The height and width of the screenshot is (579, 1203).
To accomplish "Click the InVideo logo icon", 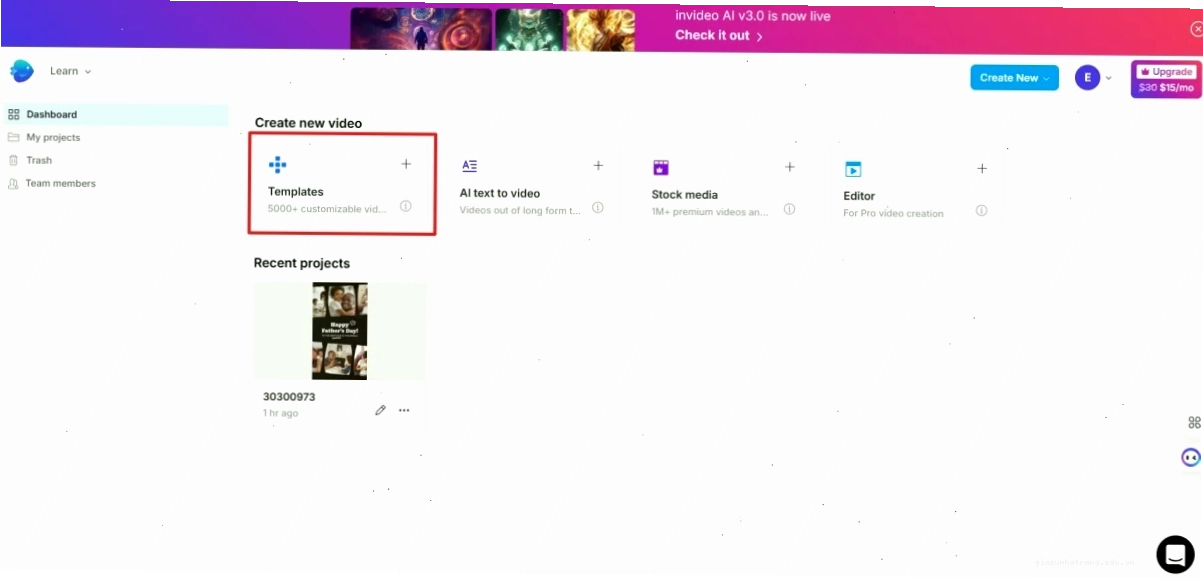I will (22, 71).
